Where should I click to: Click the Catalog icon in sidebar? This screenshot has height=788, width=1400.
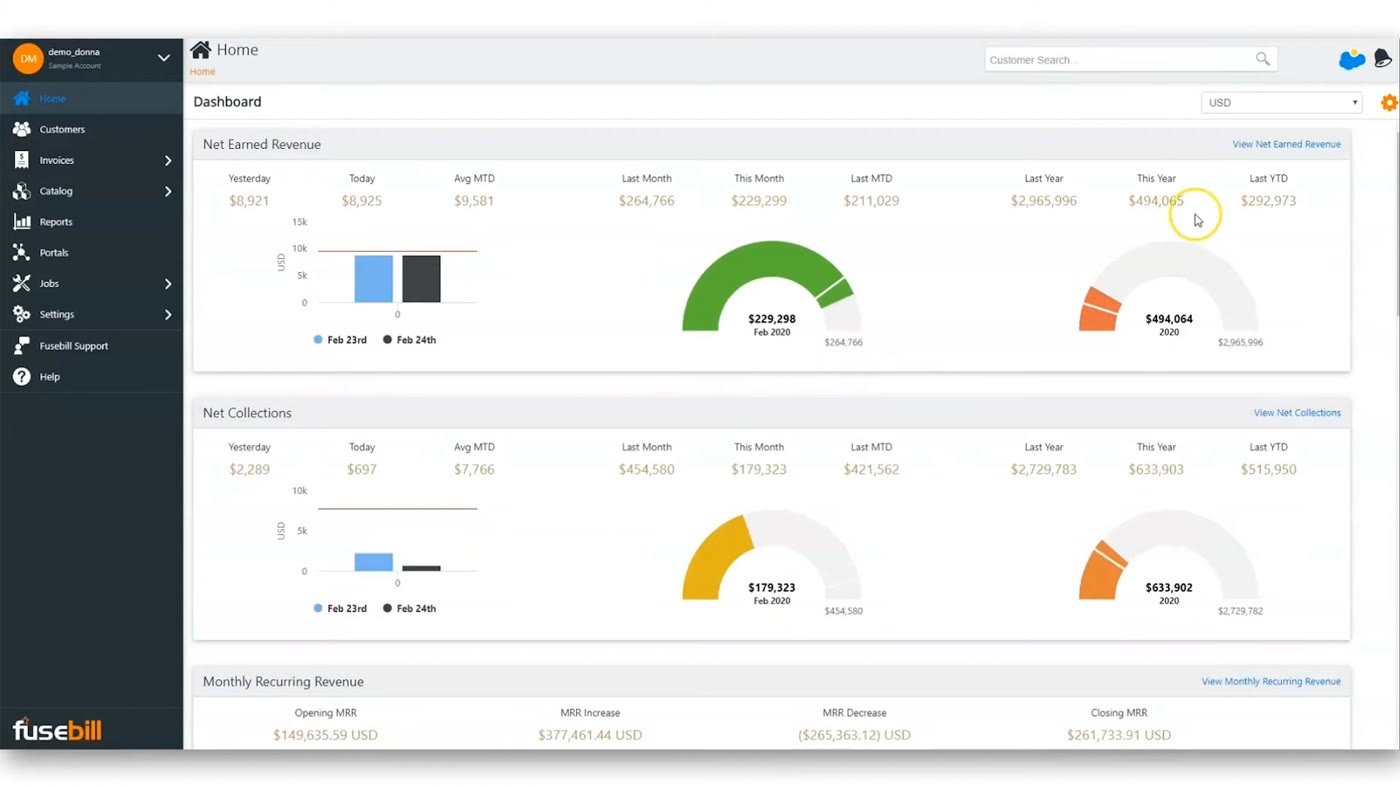[x=21, y=191]
